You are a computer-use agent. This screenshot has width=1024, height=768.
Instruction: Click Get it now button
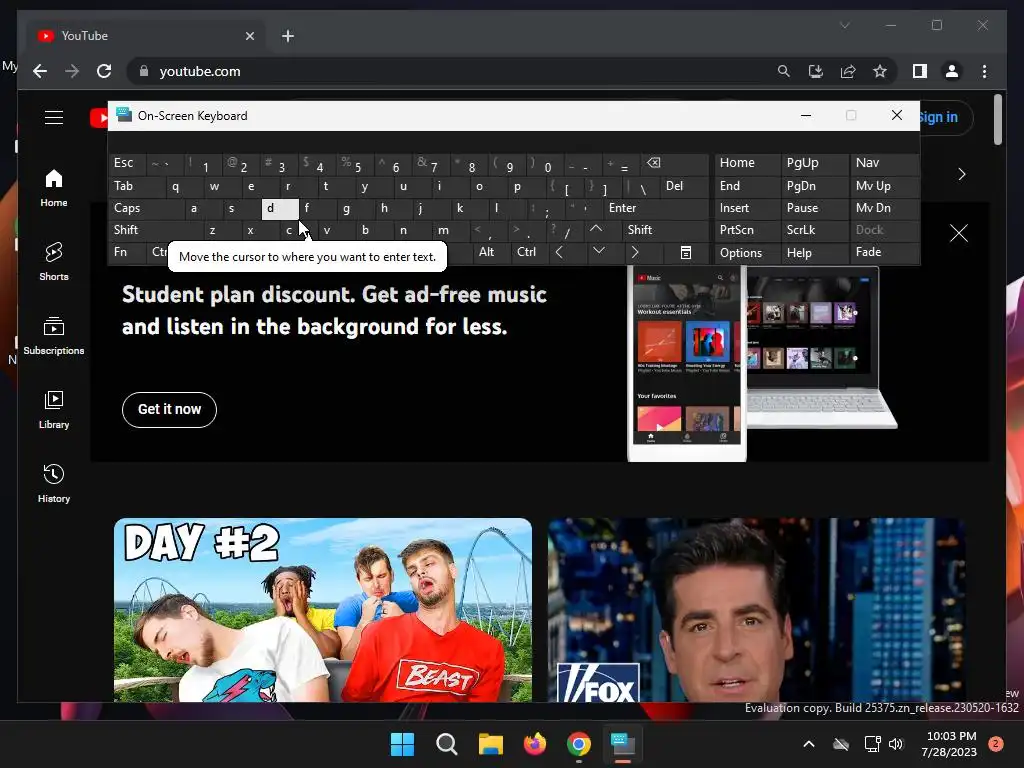(169, 409)
